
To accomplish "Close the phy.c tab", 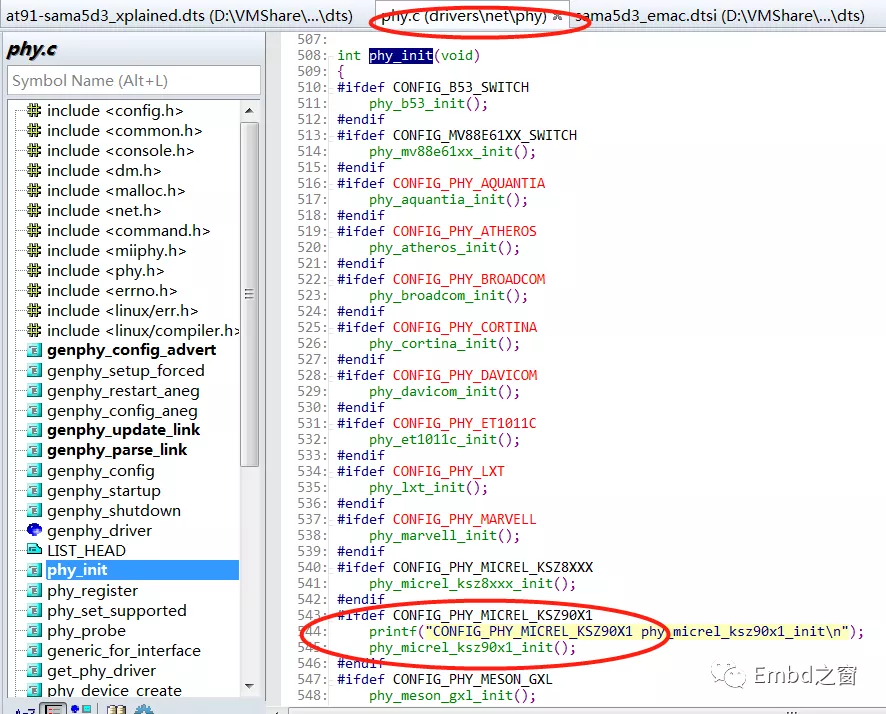I will point(557,17).
